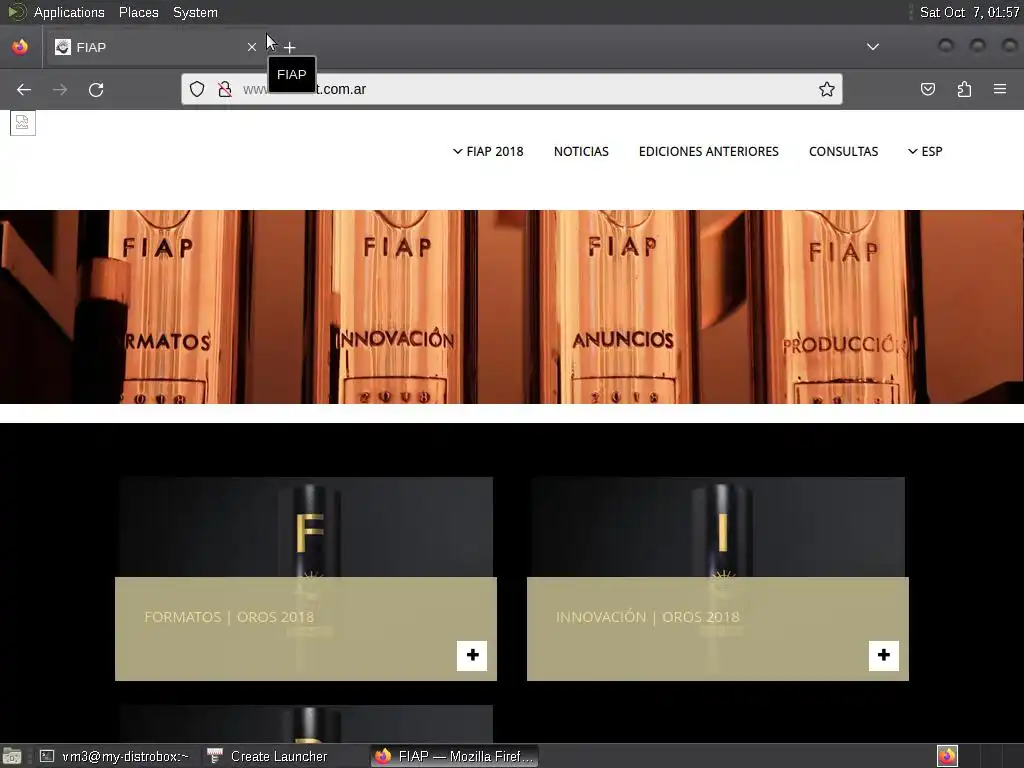Activate the FIAP — Mozilla Firefox taskbar item

[455, 756]
